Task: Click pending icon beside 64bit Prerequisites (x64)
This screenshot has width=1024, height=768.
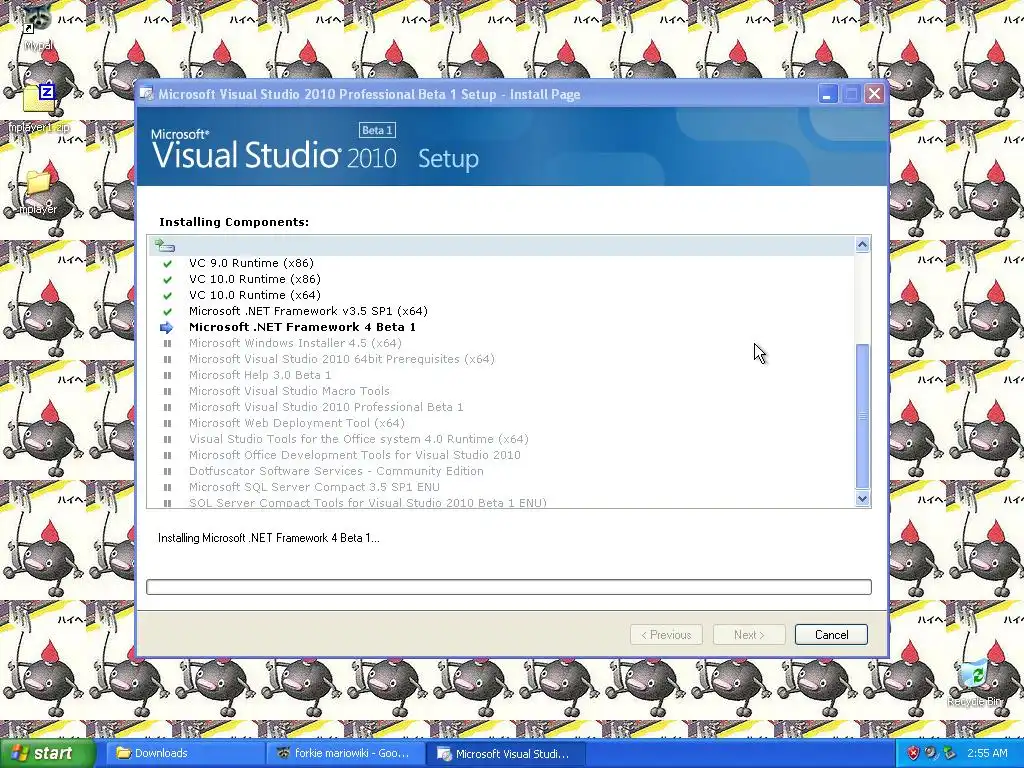Action: pyautogui.click(x=167, y=359)
